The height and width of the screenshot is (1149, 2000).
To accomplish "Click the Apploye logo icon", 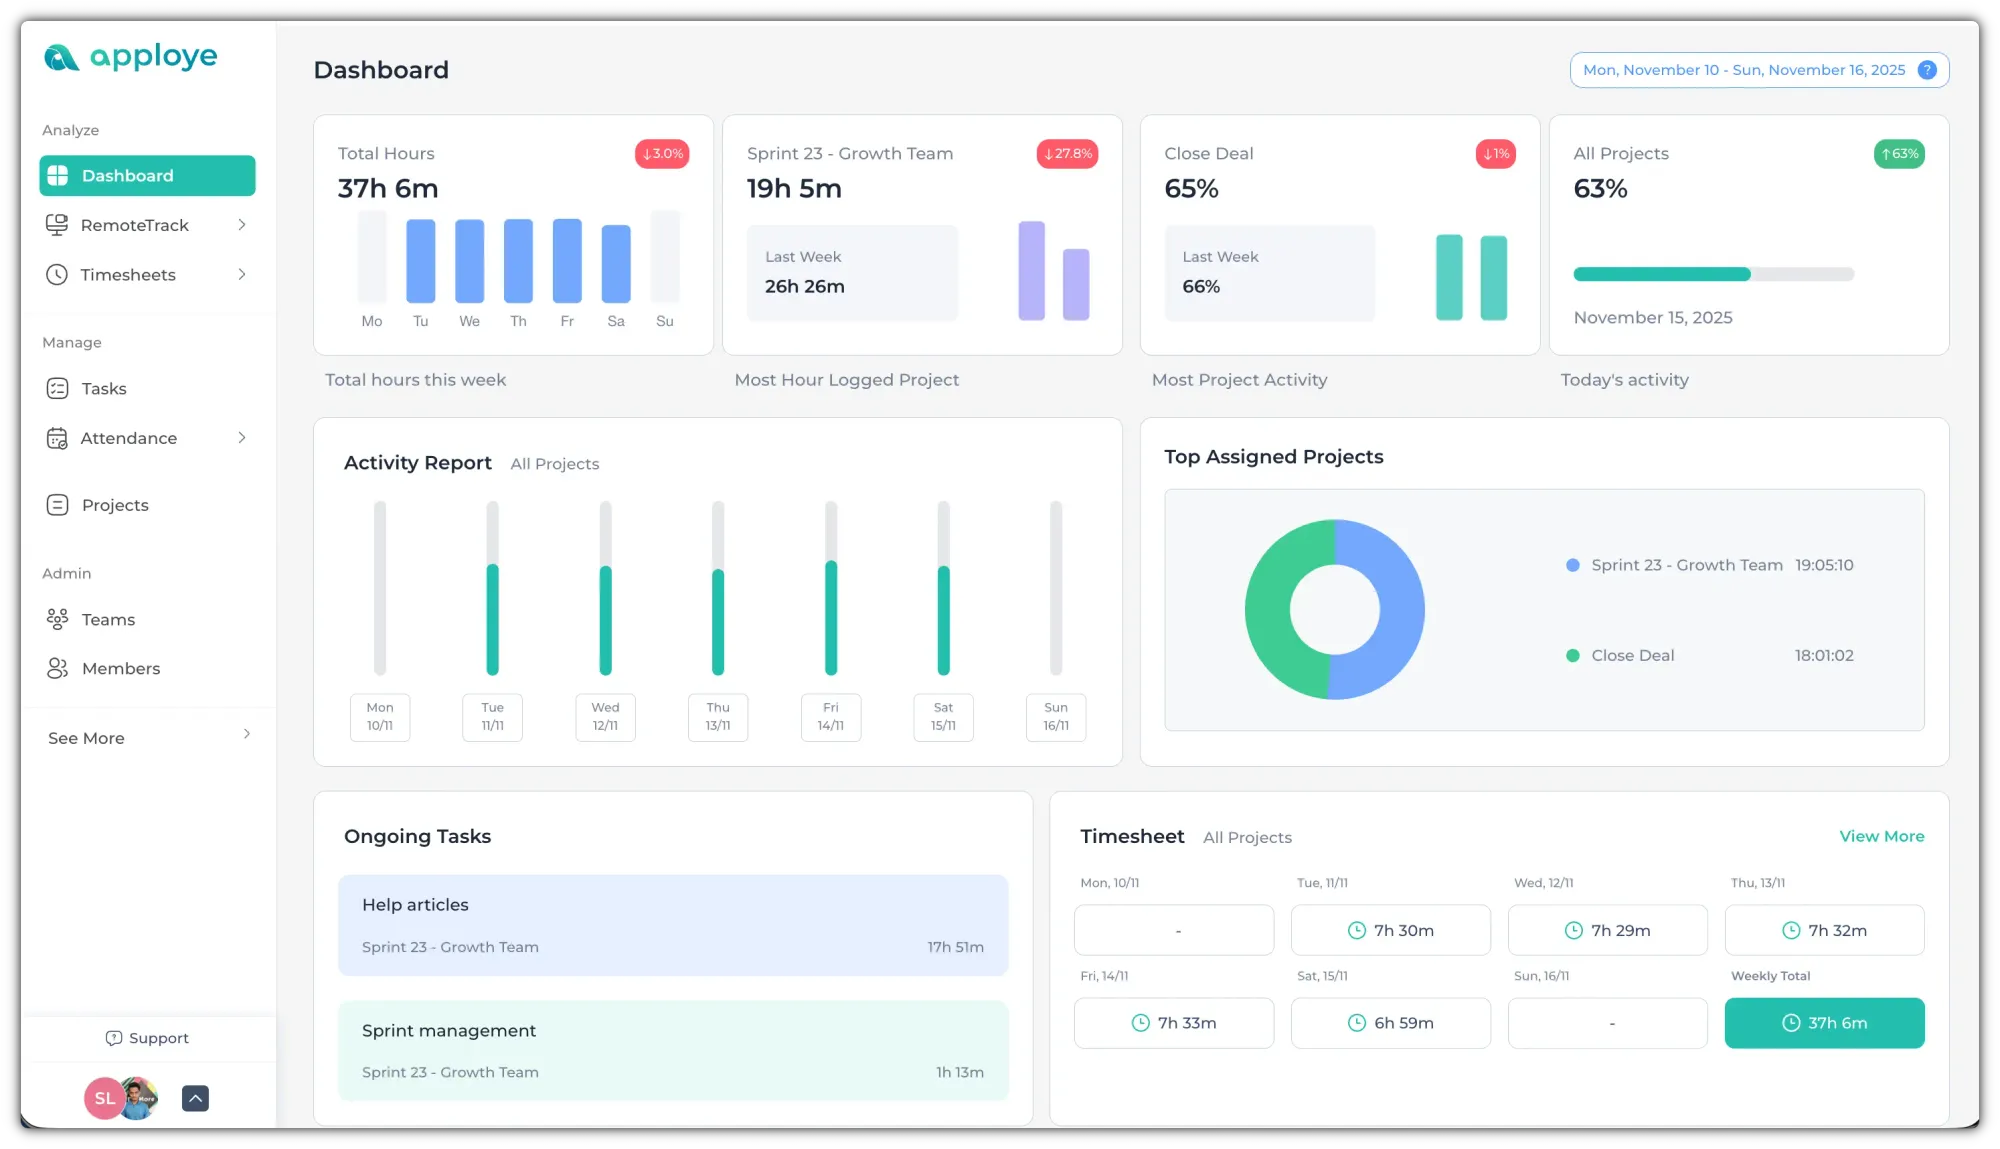I will (x=61, y=57).
